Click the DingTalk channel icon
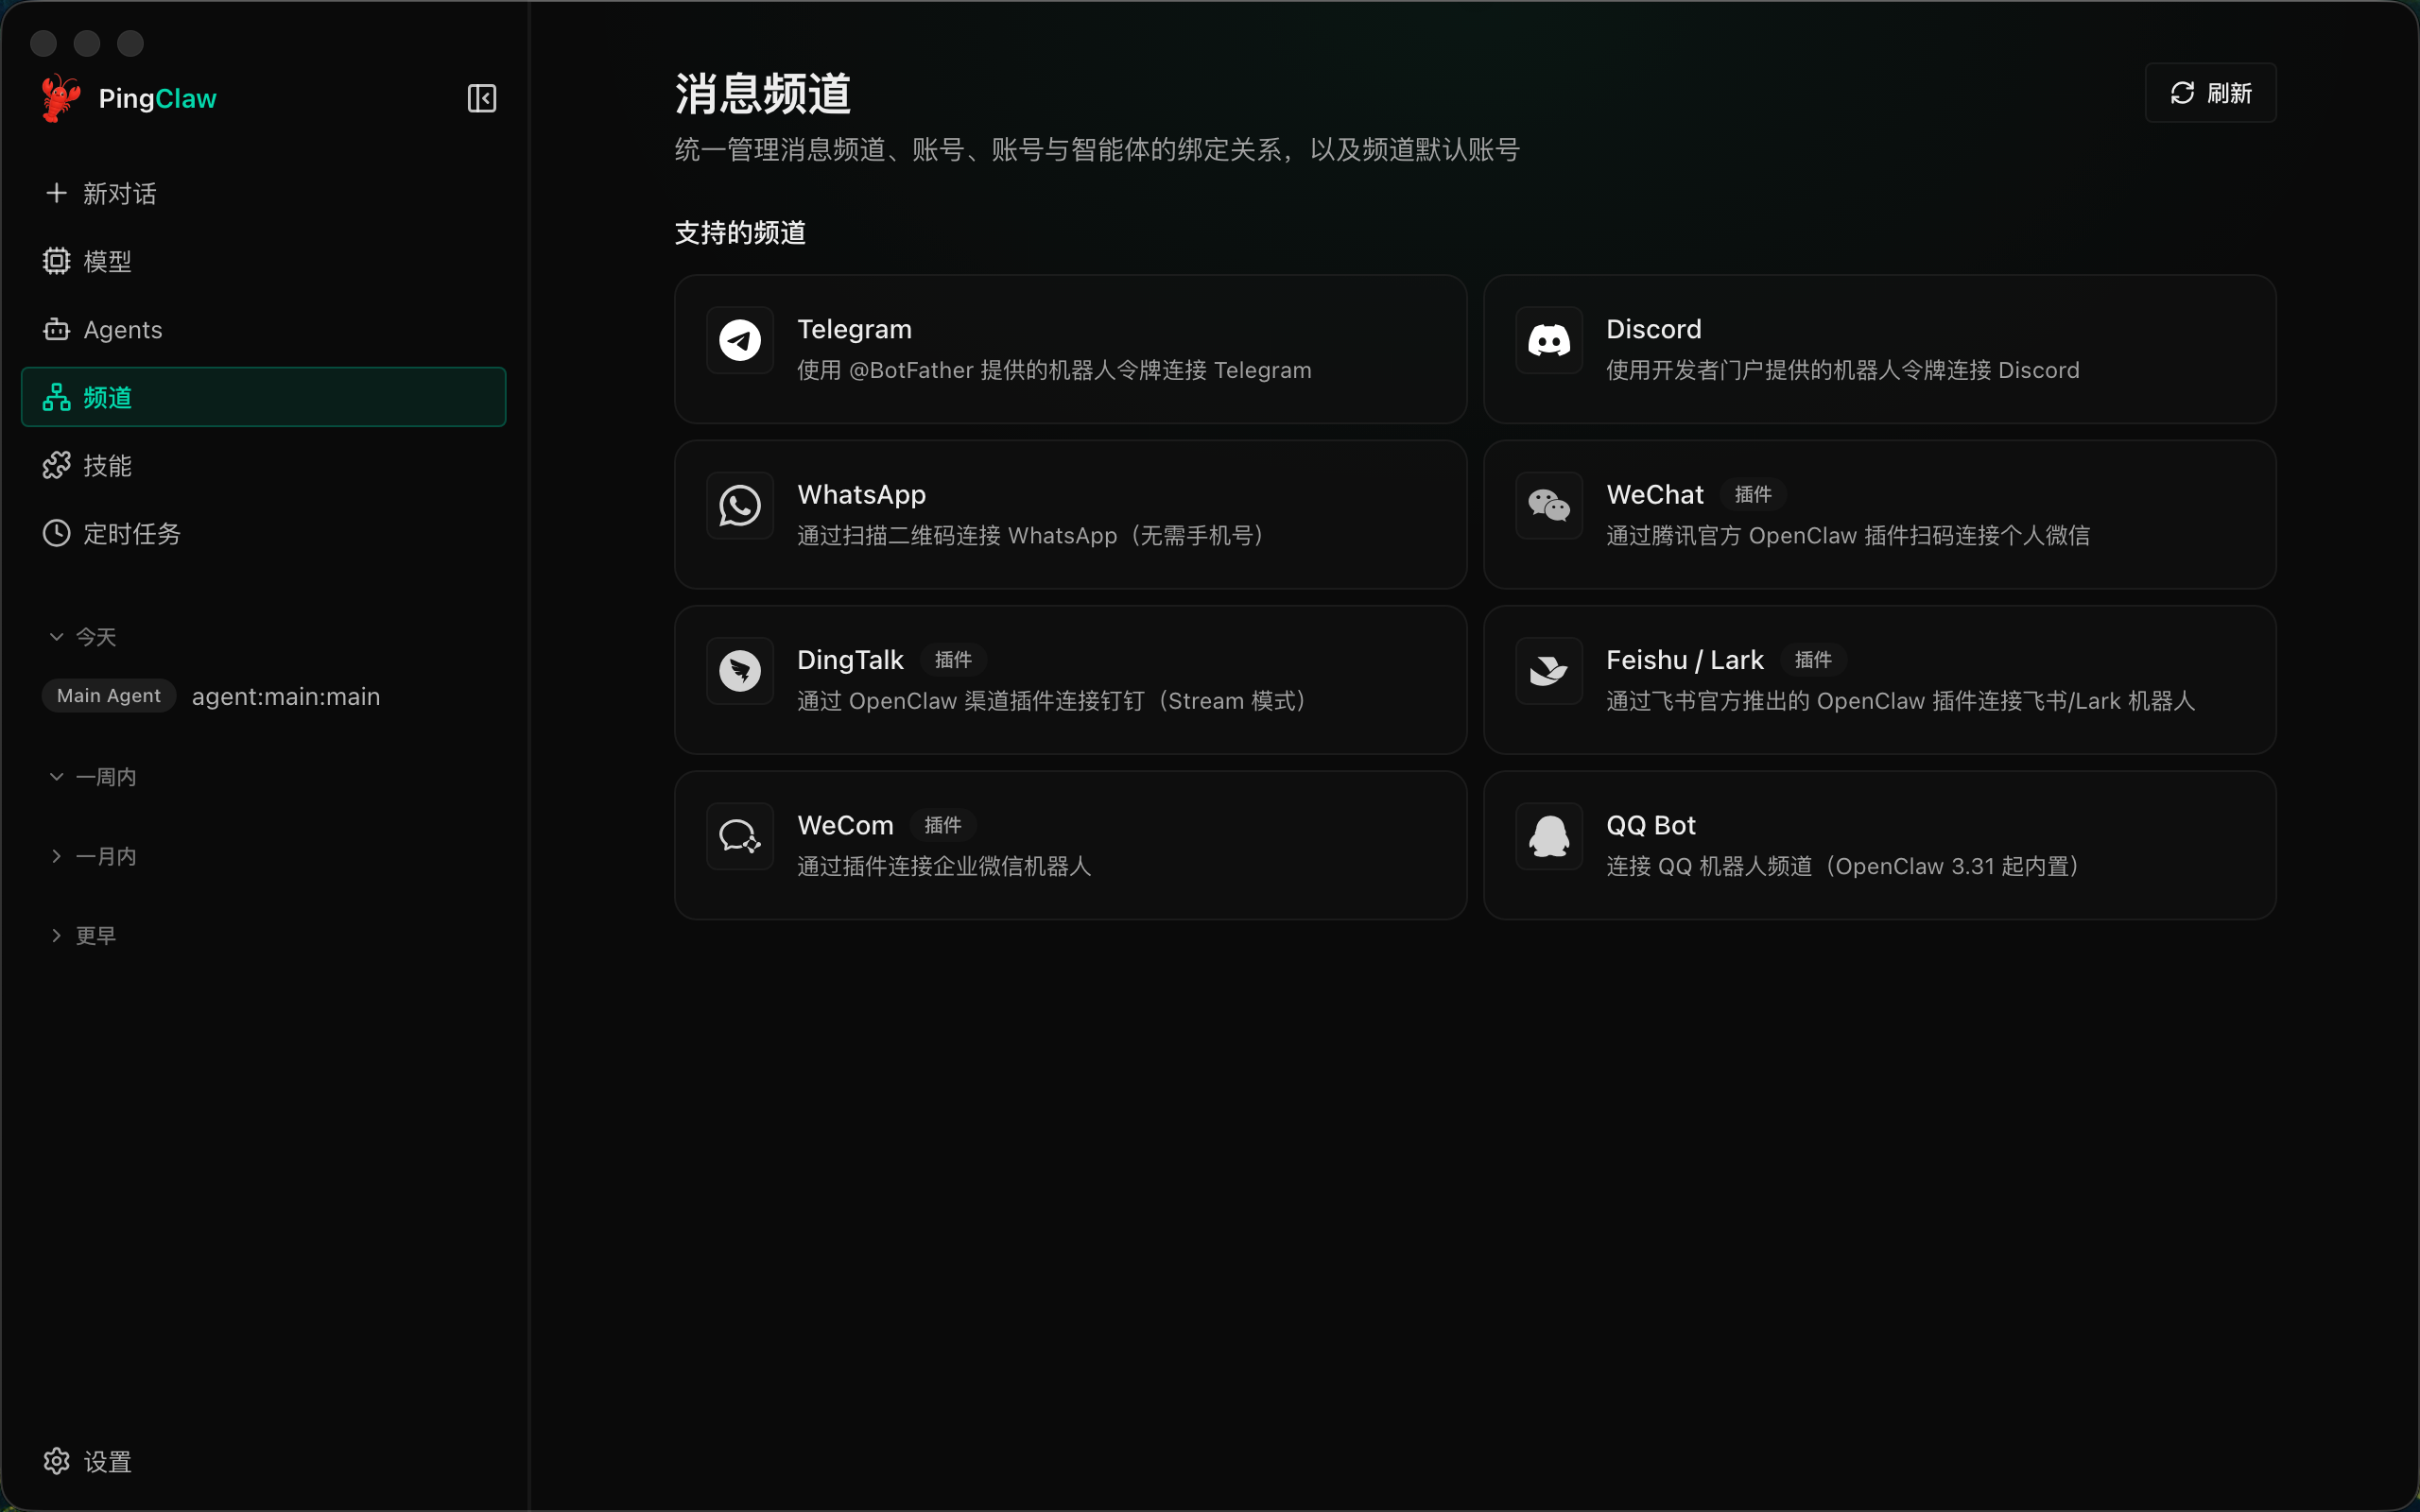Screen dimensions: 2420x1512 [740, 671]
